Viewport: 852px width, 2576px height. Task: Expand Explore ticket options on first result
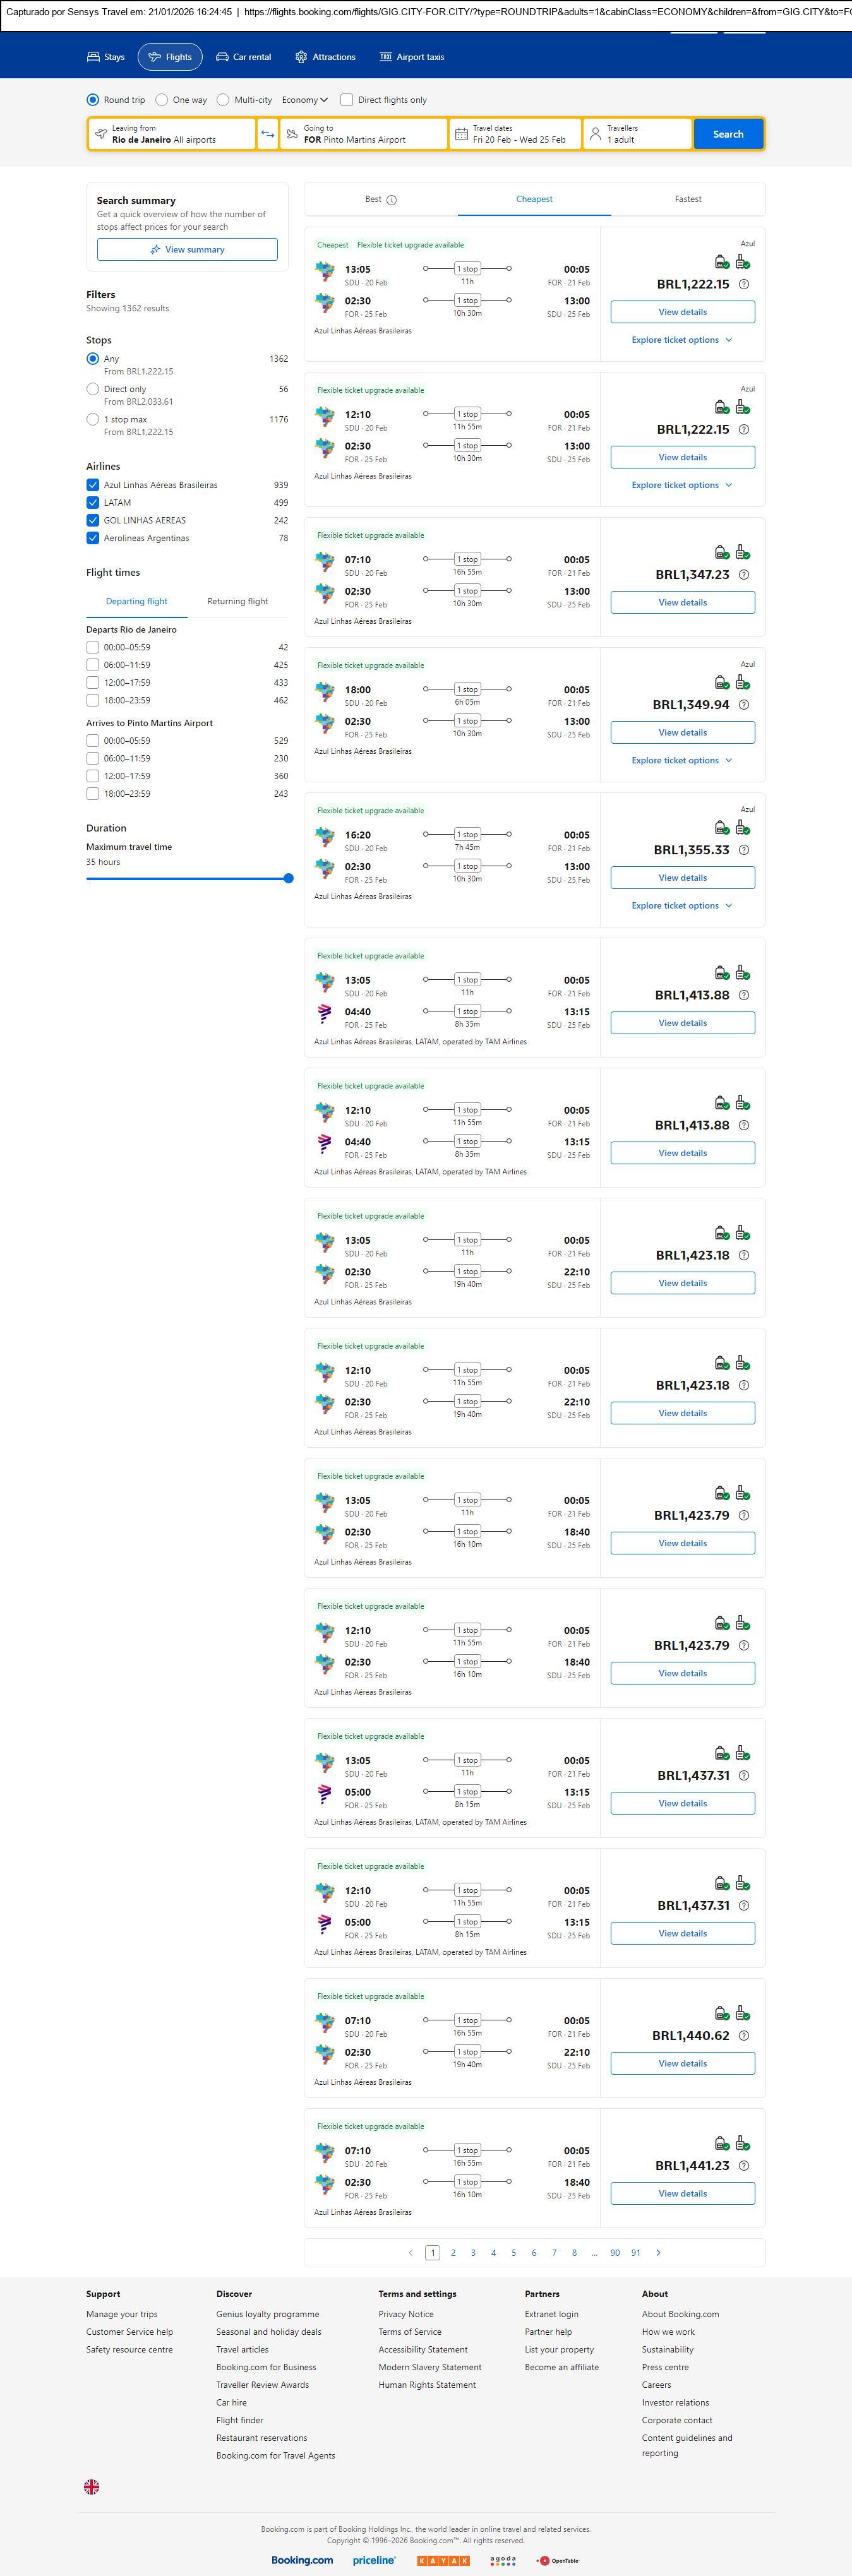click(681, 340)
